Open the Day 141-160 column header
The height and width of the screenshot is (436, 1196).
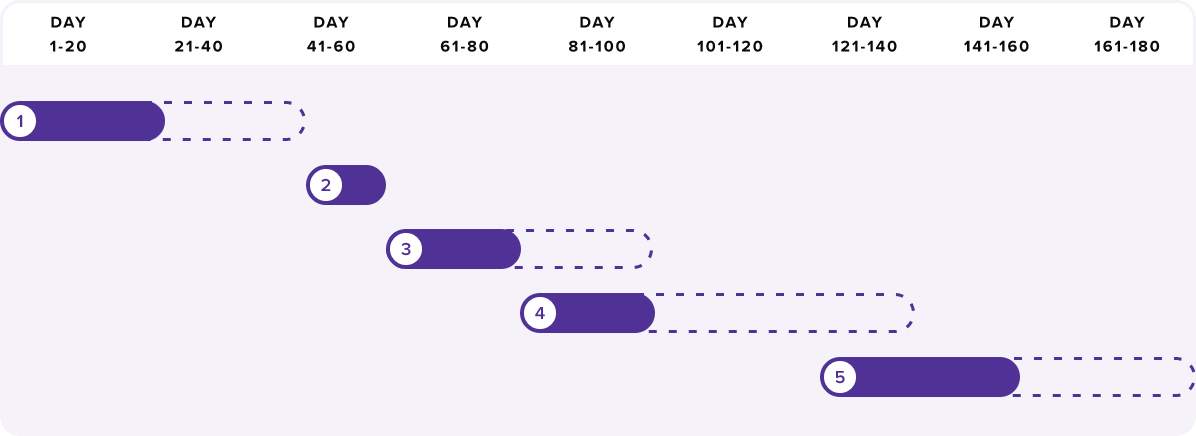tap(996, 34)
